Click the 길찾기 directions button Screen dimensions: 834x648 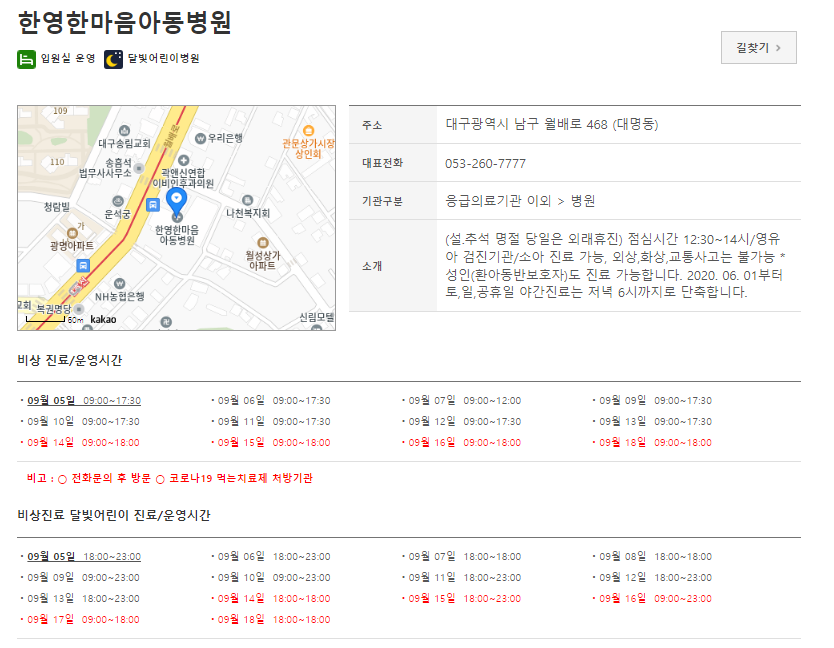(x=758, y=48)
